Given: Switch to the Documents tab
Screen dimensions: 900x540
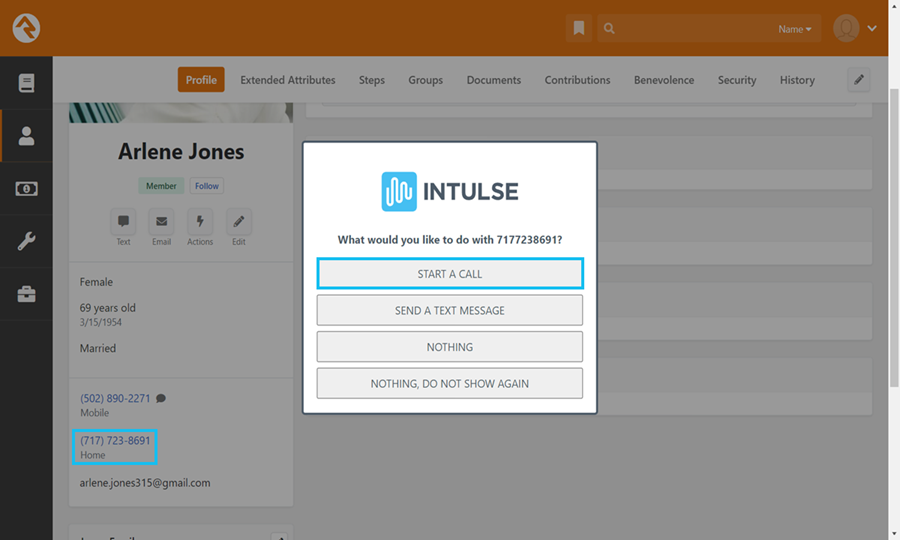Looking at the screenshot, I should (494, 80).
